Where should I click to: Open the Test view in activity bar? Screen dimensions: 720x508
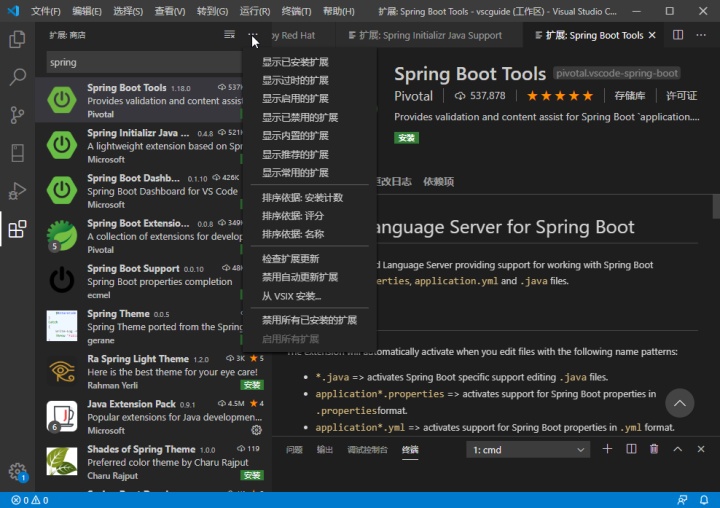pyautogui.click(x=17, y=153)
